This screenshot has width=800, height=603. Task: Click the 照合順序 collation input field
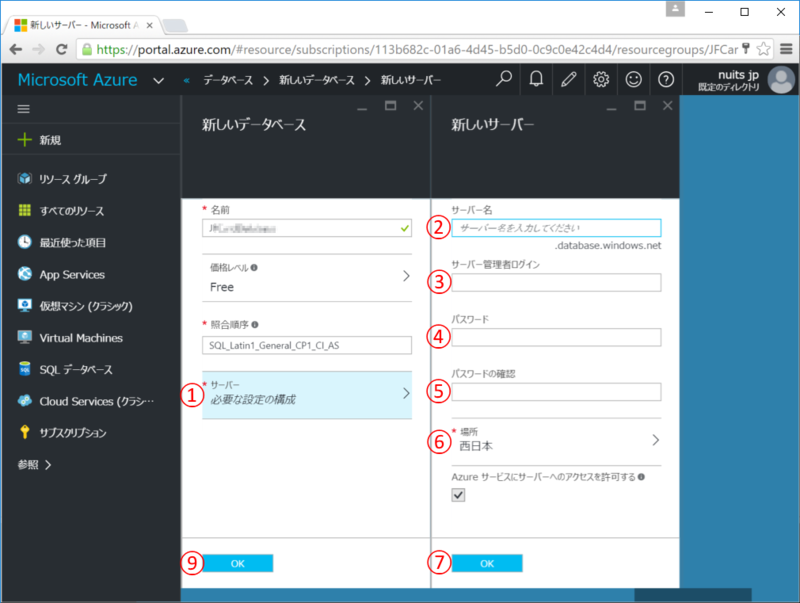[307, 345]
